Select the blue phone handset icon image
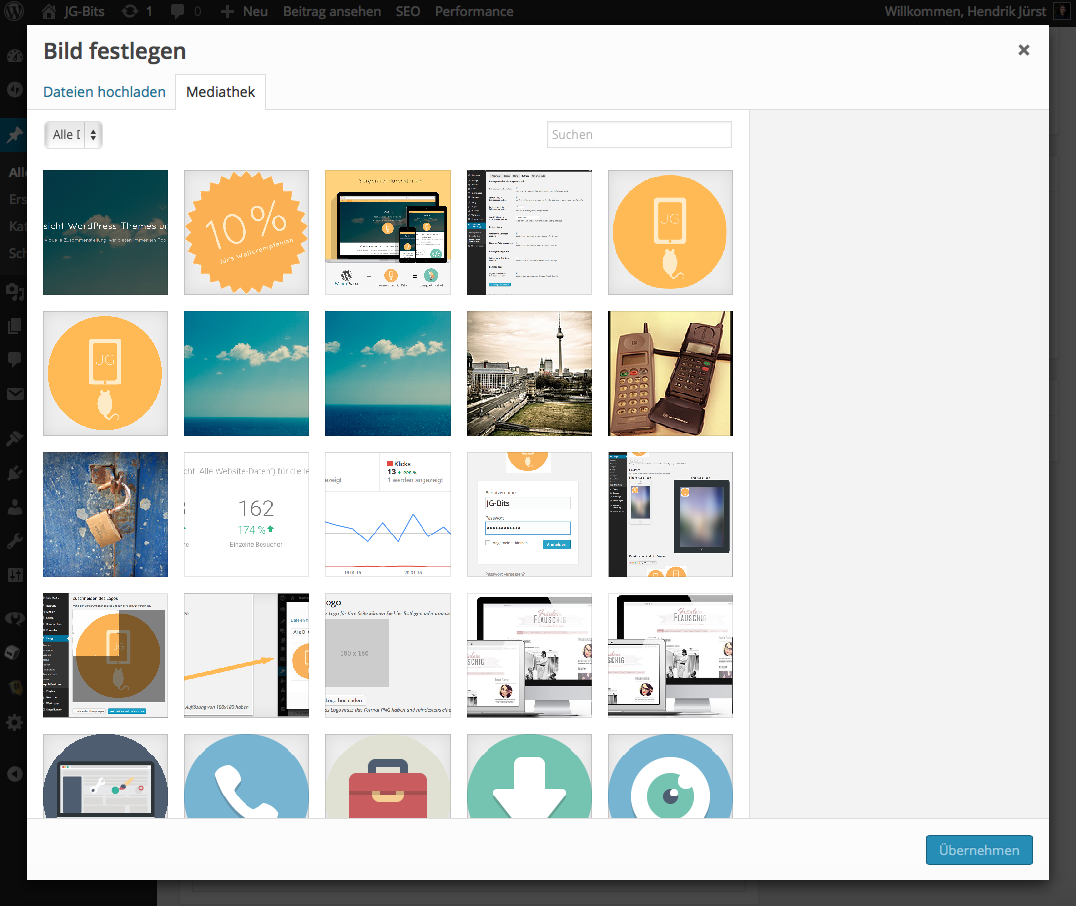This screenshot has width=1076, height=906. (x=246, y=776)
